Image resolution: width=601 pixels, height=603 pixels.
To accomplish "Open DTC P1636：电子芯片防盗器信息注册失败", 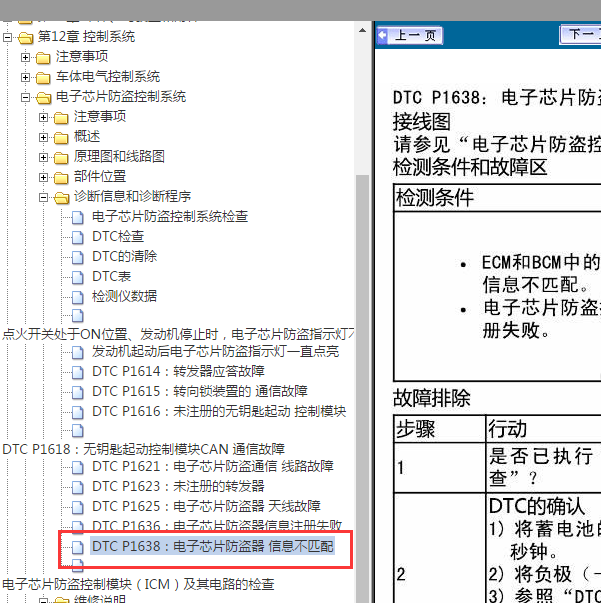I will [x=217, y=526].
